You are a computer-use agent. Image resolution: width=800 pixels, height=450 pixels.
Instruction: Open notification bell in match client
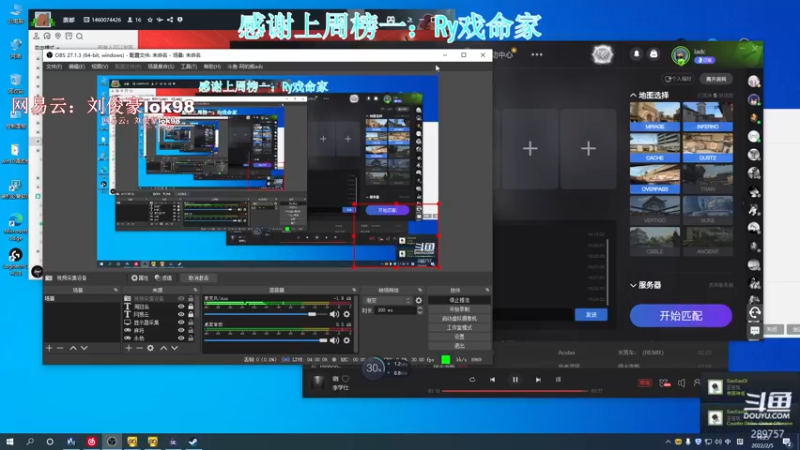click(636, 54)
